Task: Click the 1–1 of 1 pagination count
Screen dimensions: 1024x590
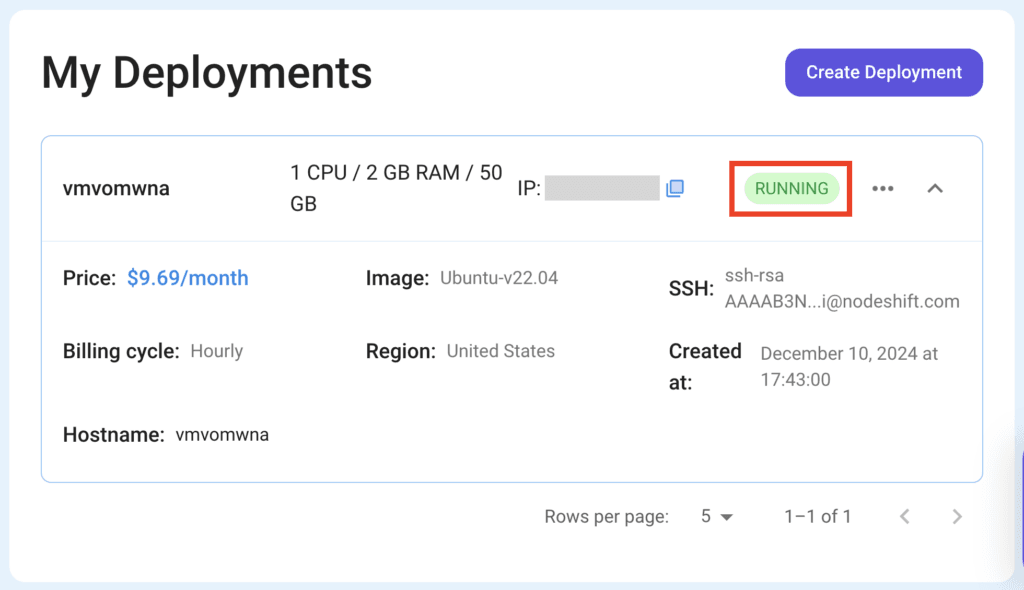Action: [x=817, y=517]
